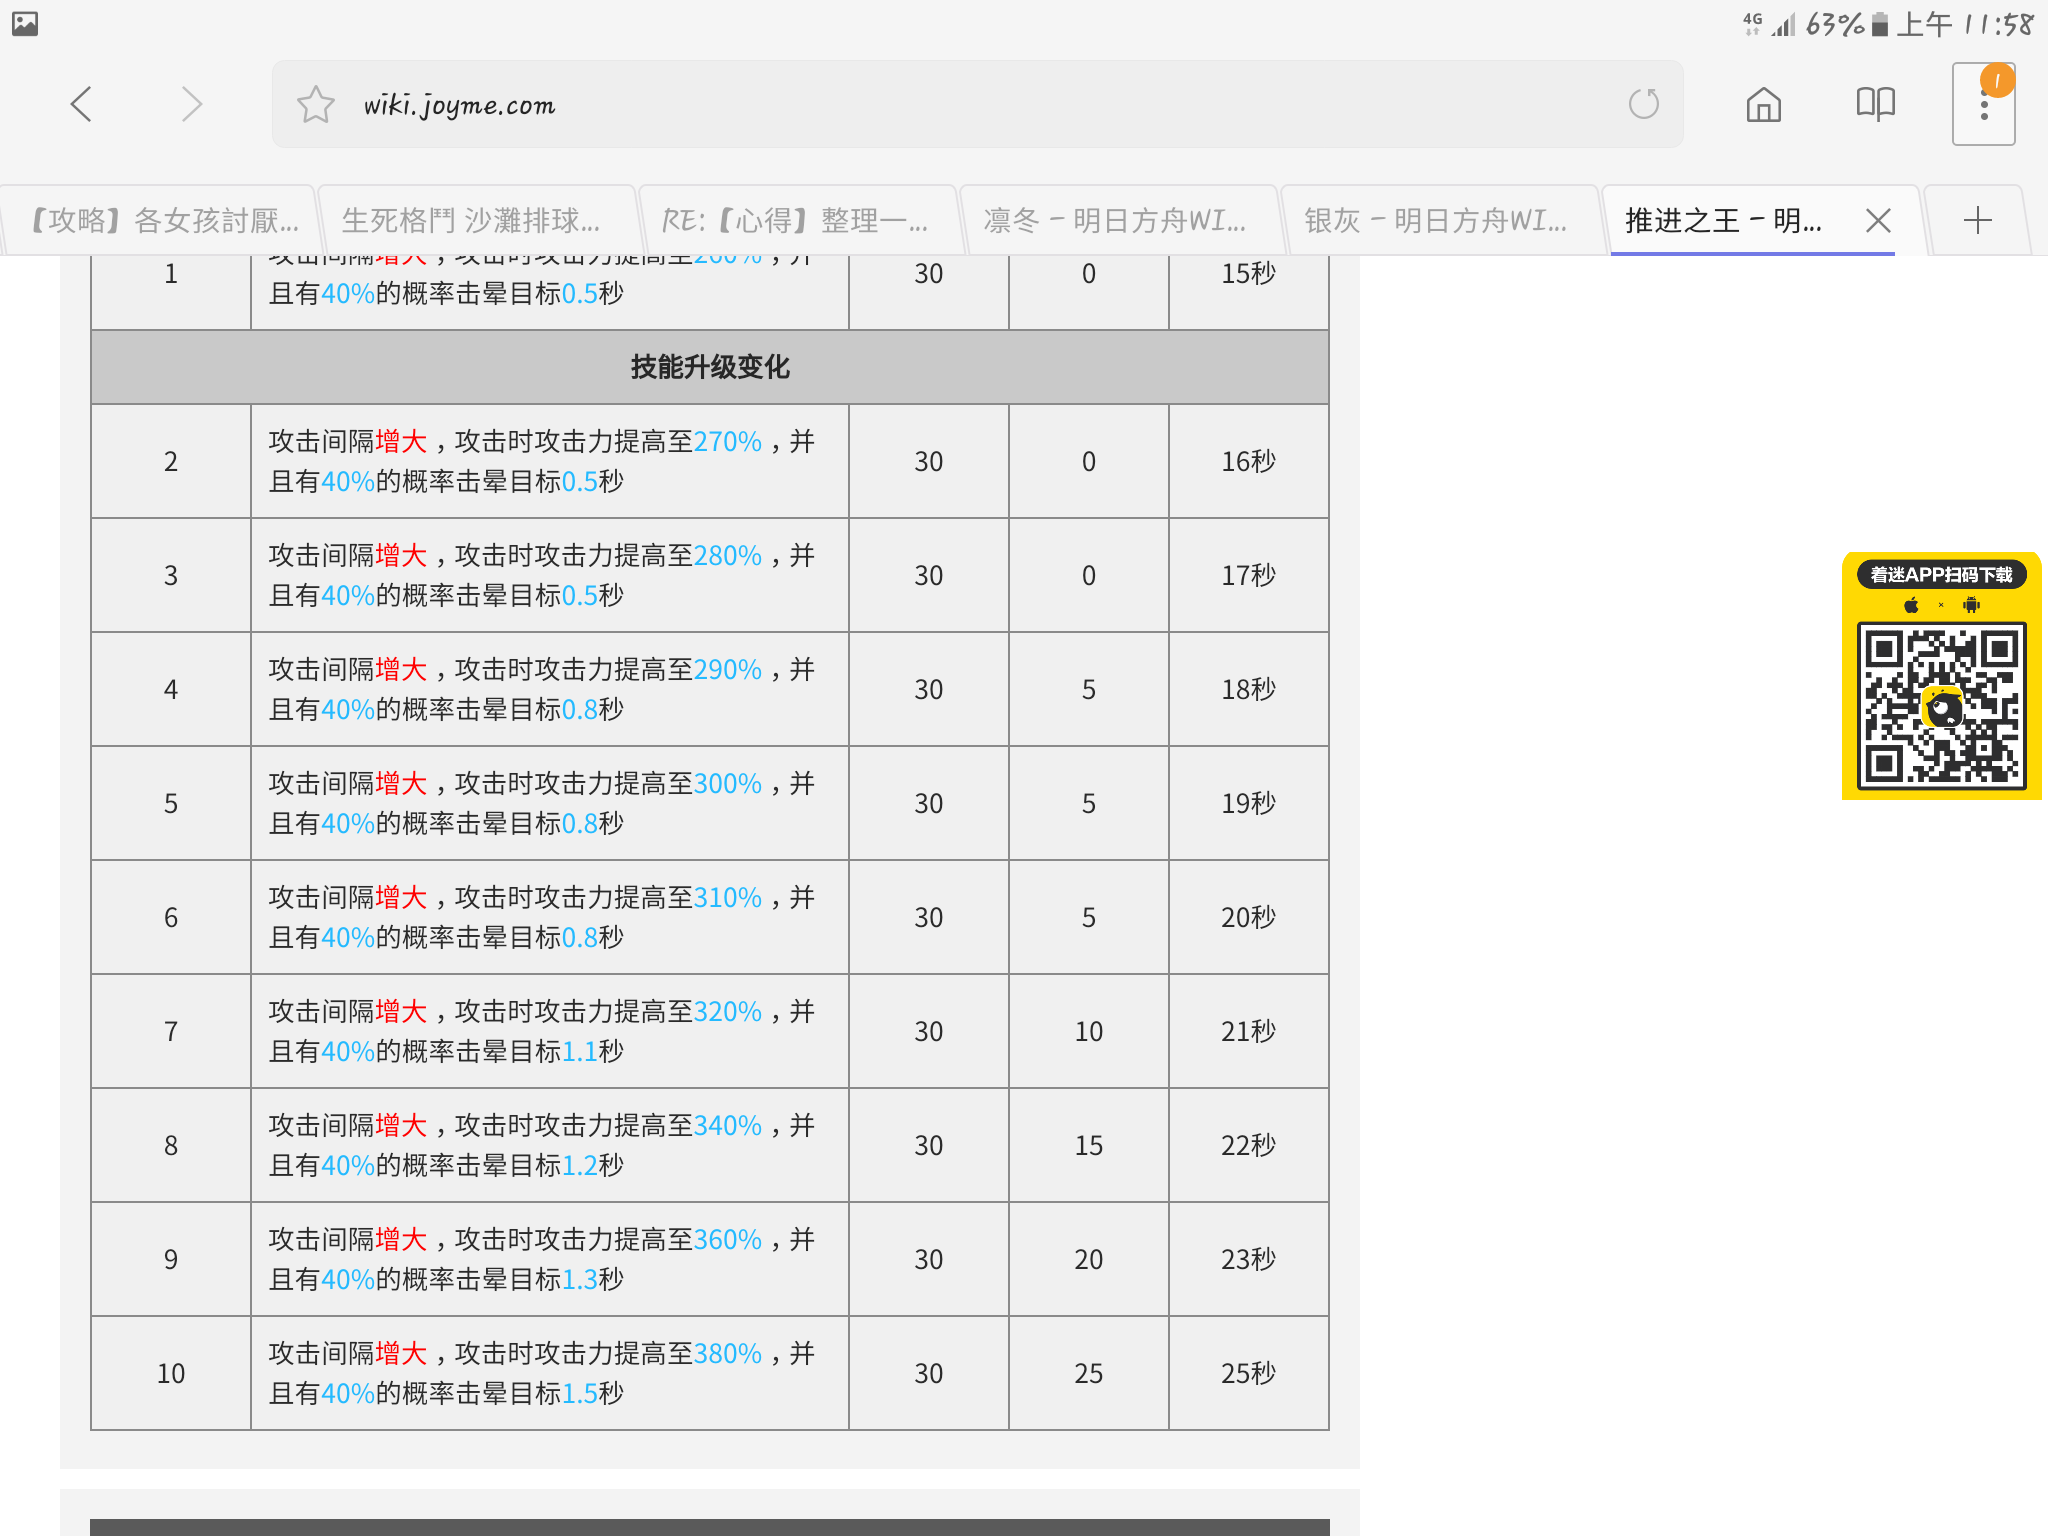Image resolution: width=2048 pixels, height=1536 pixels.
Task: Tap the 300% skill description cell
Action: (550, 803)
